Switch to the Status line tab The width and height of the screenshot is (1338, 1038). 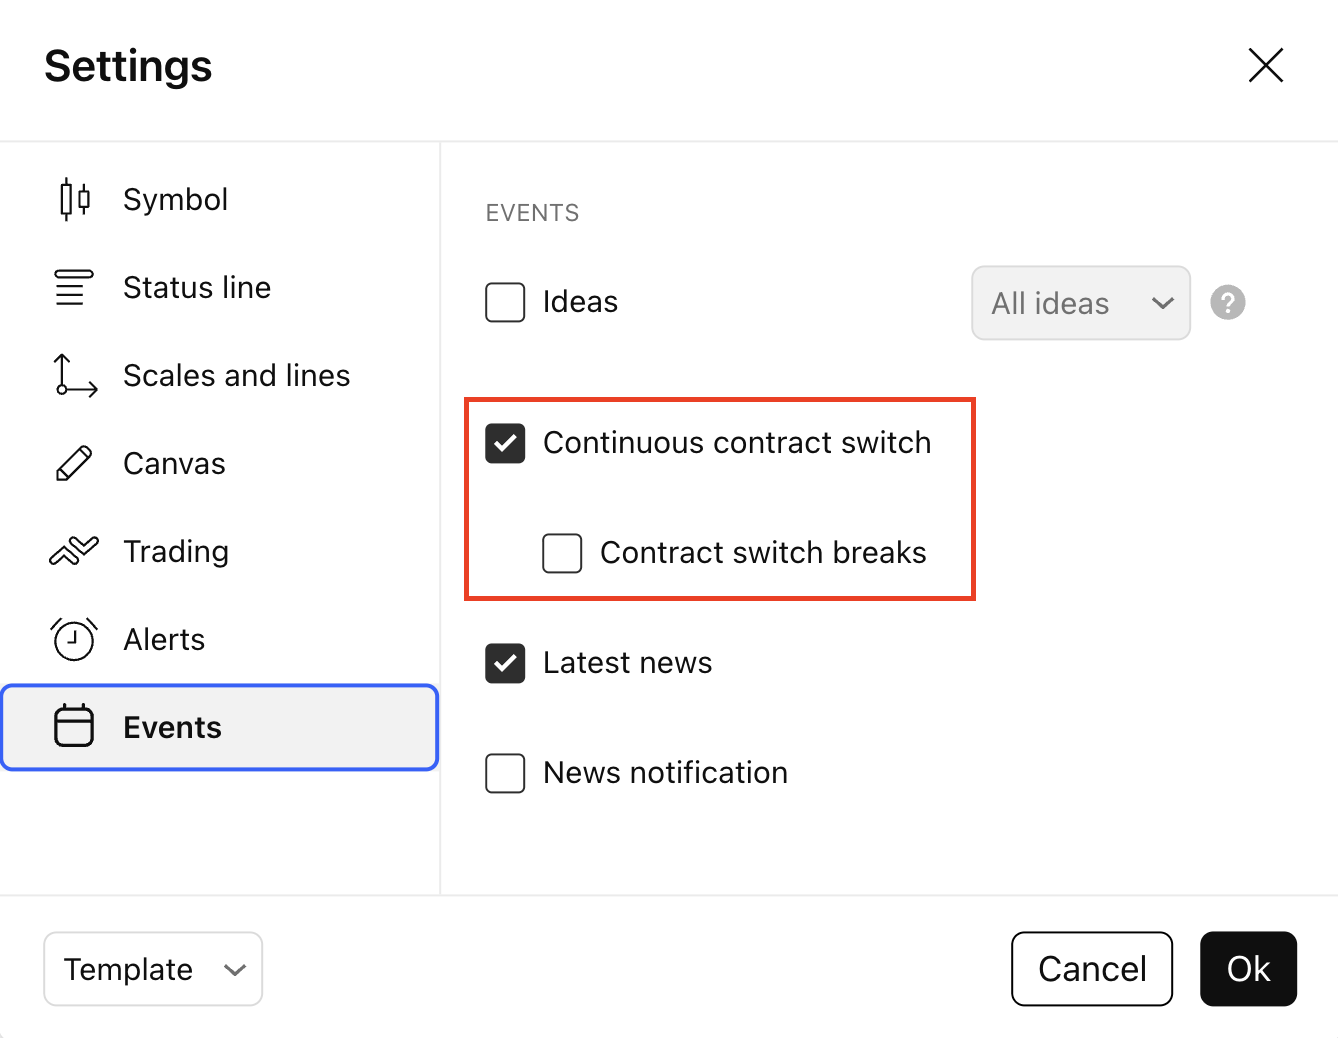(x=196, y=287)
